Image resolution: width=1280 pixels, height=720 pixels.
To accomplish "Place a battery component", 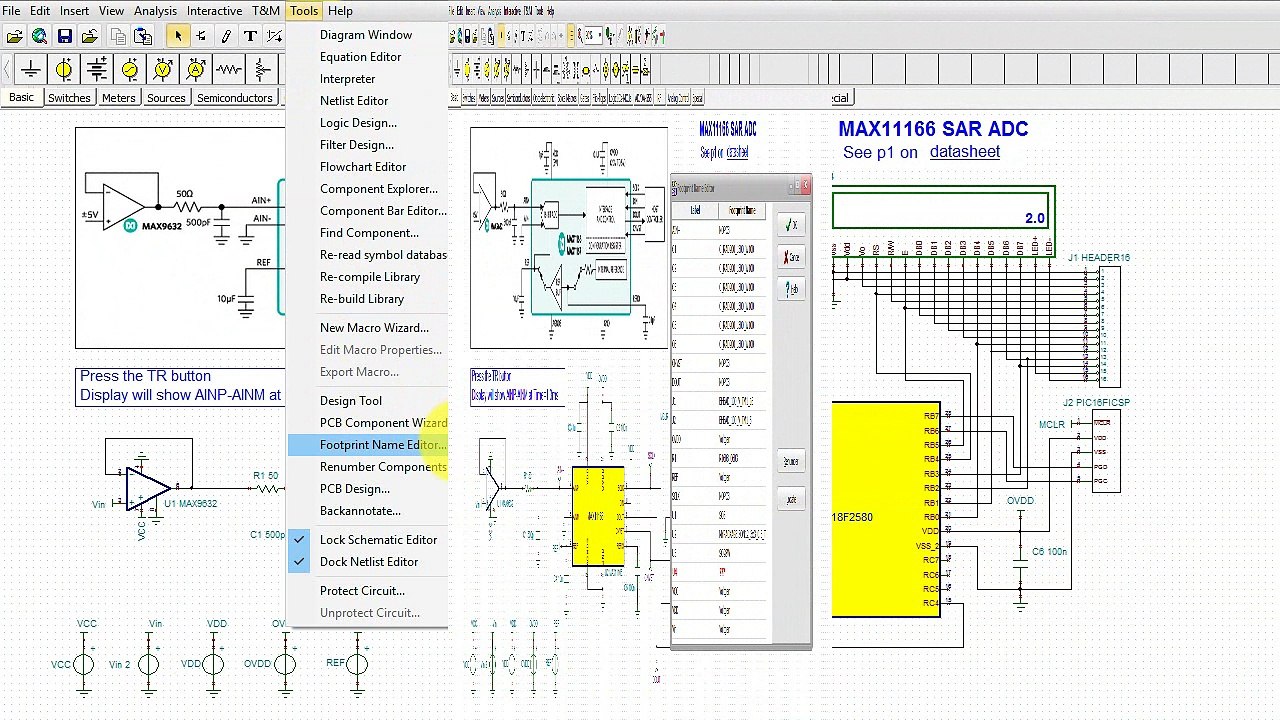I will click(97, 69).
